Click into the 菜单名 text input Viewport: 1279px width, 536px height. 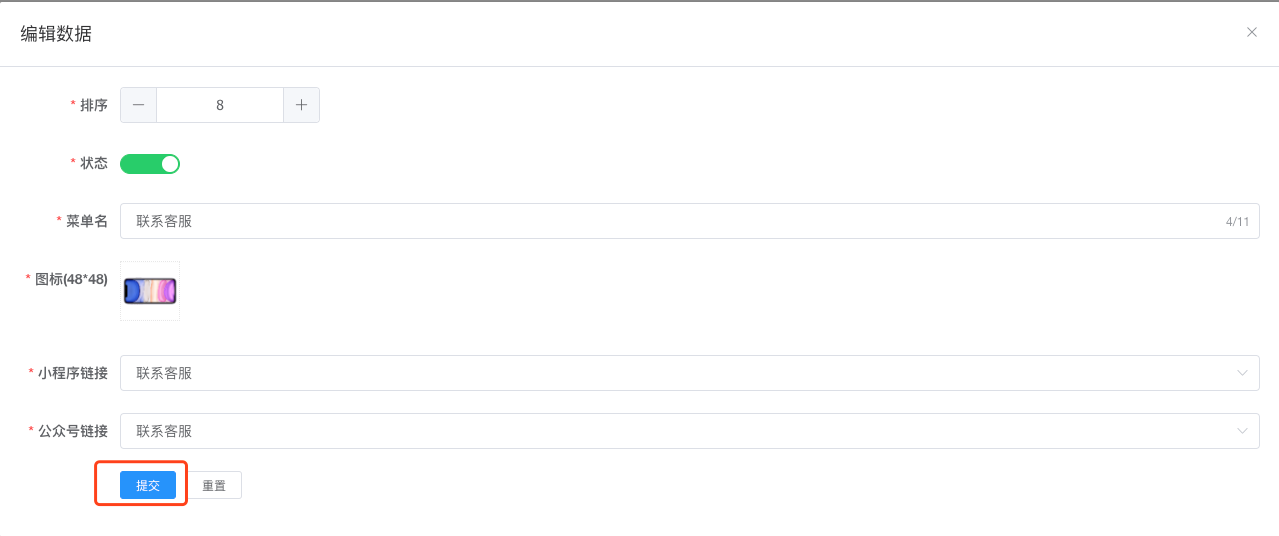(690, 221)
